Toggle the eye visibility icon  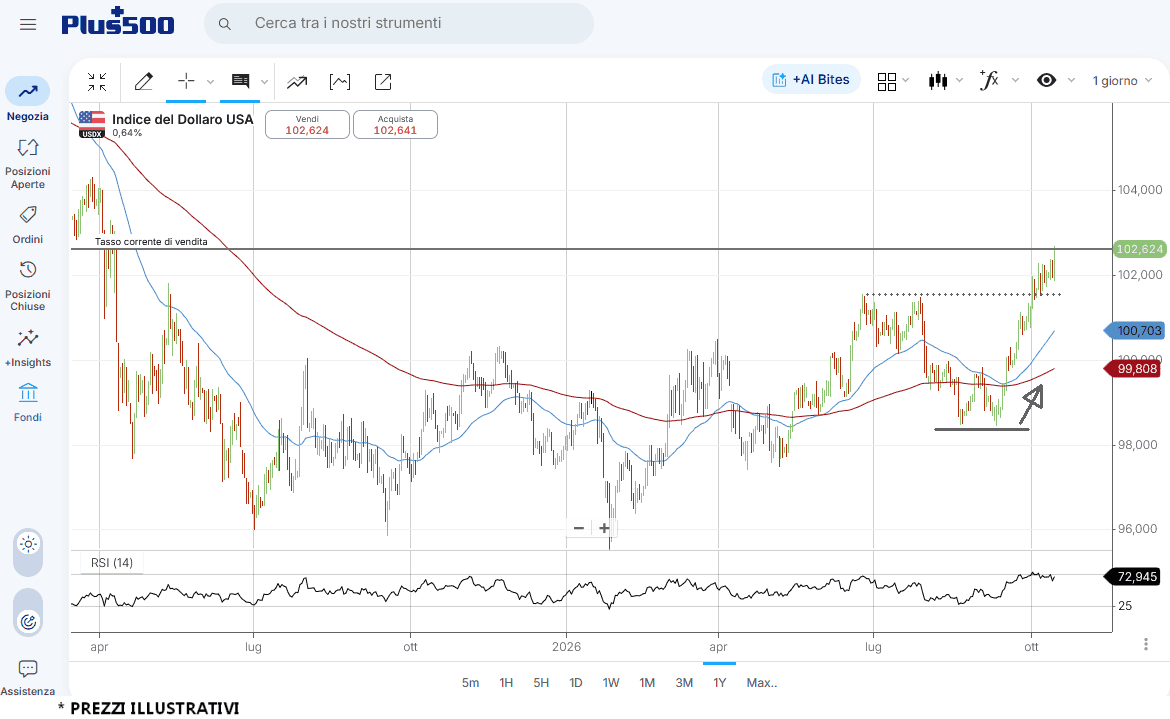(x=1047, y=80)
